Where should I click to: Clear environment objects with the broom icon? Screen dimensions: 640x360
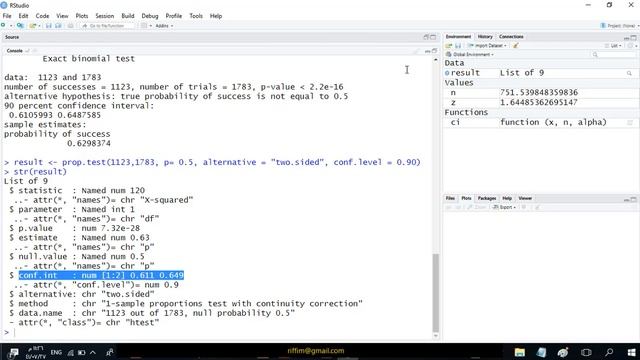coord(516,46)
